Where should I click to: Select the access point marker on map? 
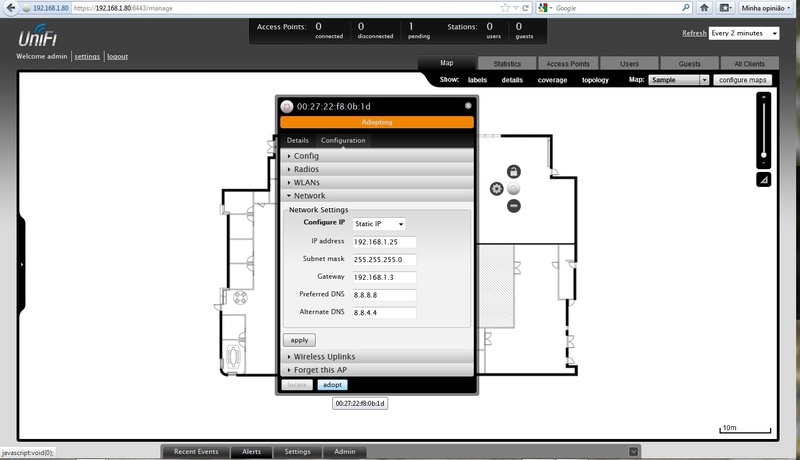point(514,189)
